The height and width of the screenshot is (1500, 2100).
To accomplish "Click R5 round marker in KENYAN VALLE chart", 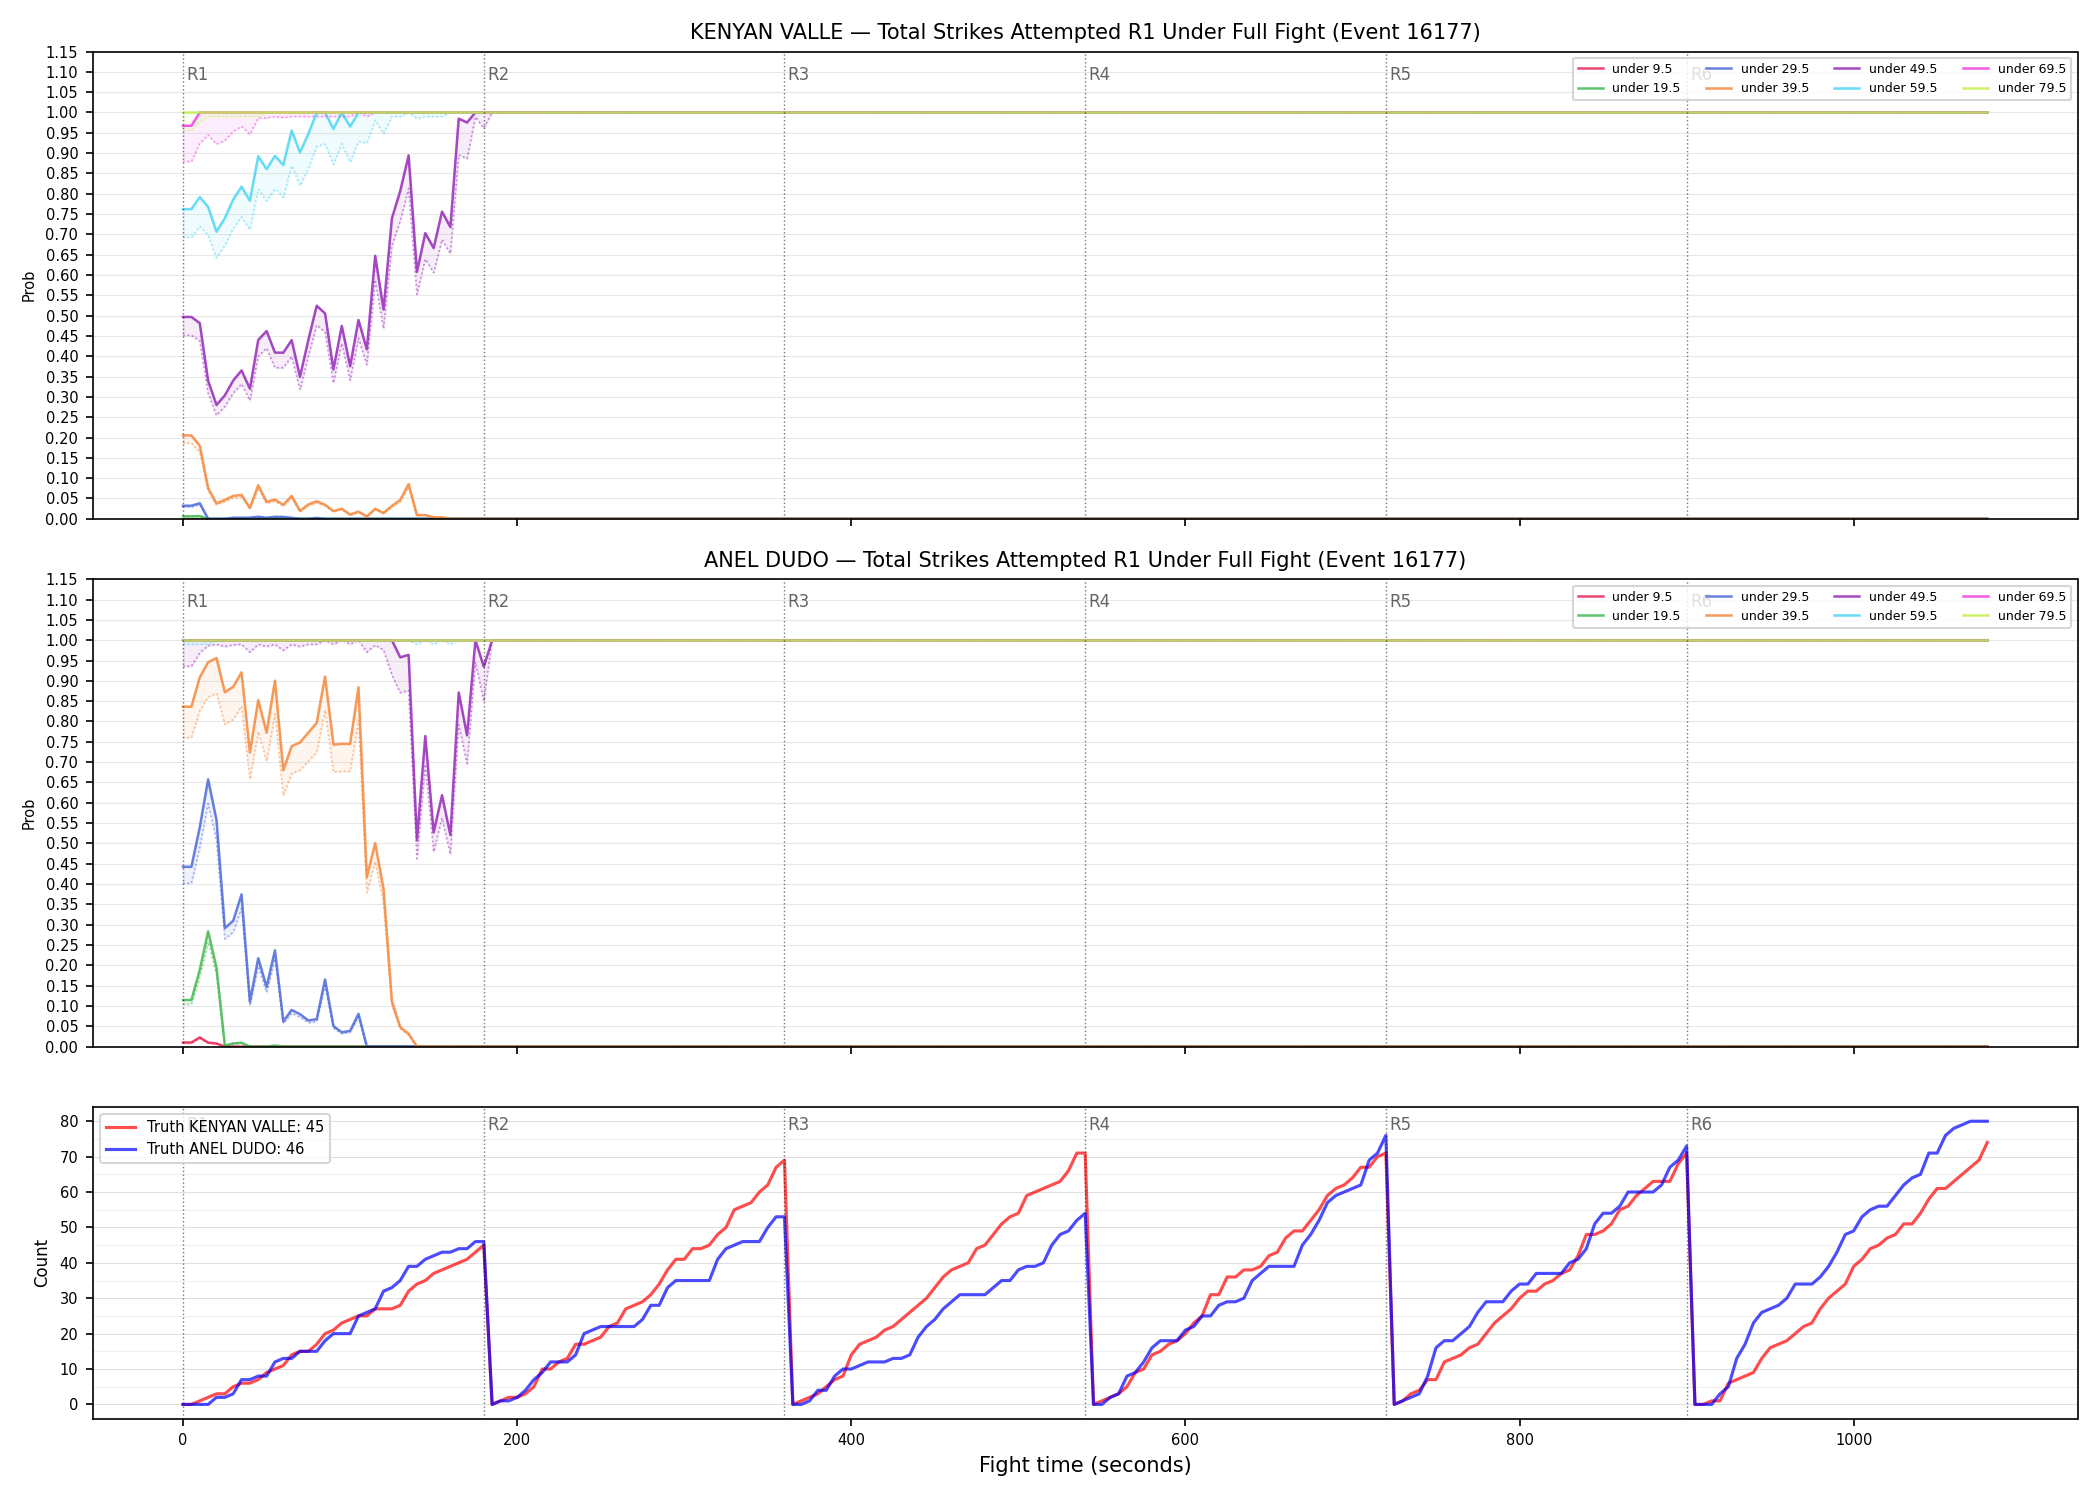I will pyautogui.click(x=1400, y=74).
